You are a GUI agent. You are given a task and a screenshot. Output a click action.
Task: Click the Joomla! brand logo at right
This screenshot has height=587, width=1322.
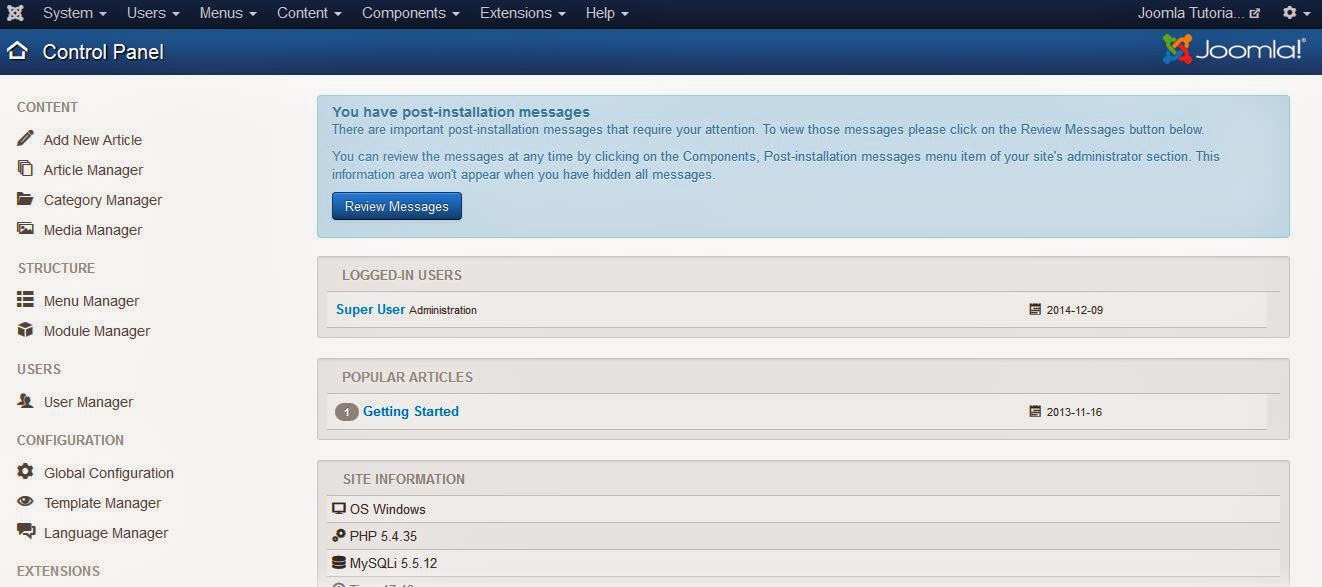coord(1233,50)
